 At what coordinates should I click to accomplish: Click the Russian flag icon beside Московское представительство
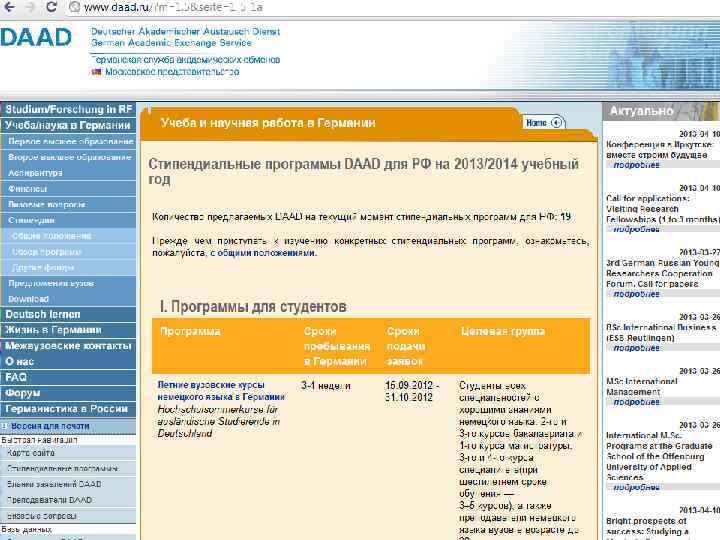click(x=96, y=72)
